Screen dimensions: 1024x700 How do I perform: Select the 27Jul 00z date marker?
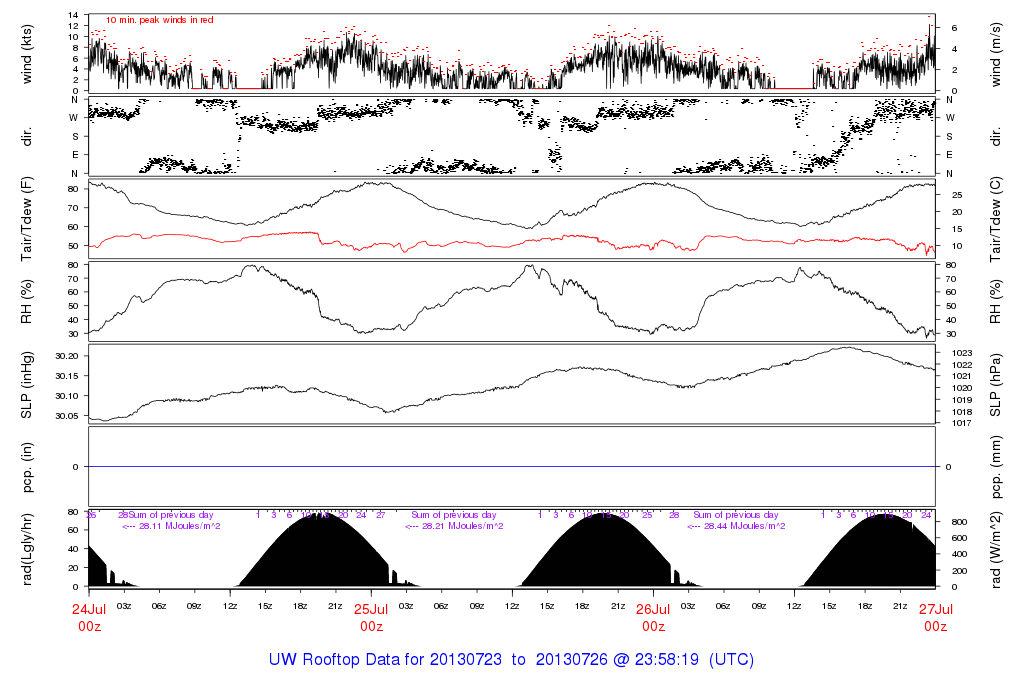[935, 617]
